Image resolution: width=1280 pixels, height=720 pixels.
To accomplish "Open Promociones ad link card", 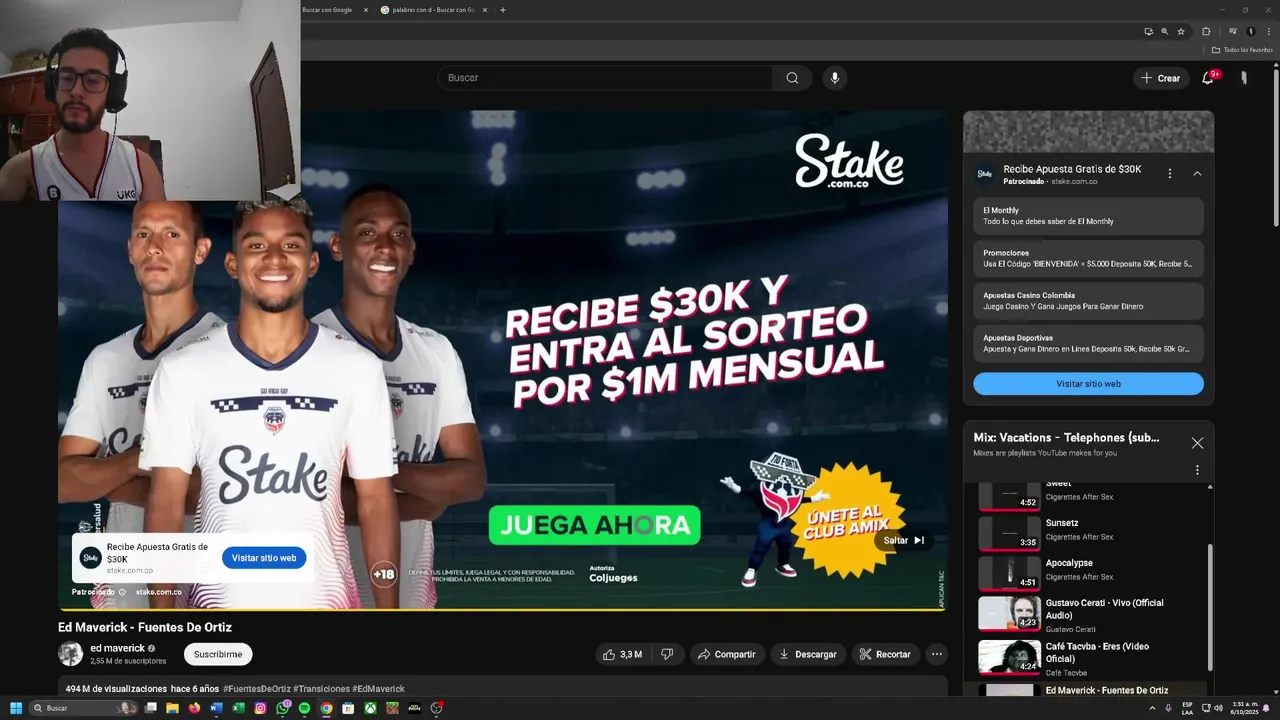I will click(x=1088, y=258).
